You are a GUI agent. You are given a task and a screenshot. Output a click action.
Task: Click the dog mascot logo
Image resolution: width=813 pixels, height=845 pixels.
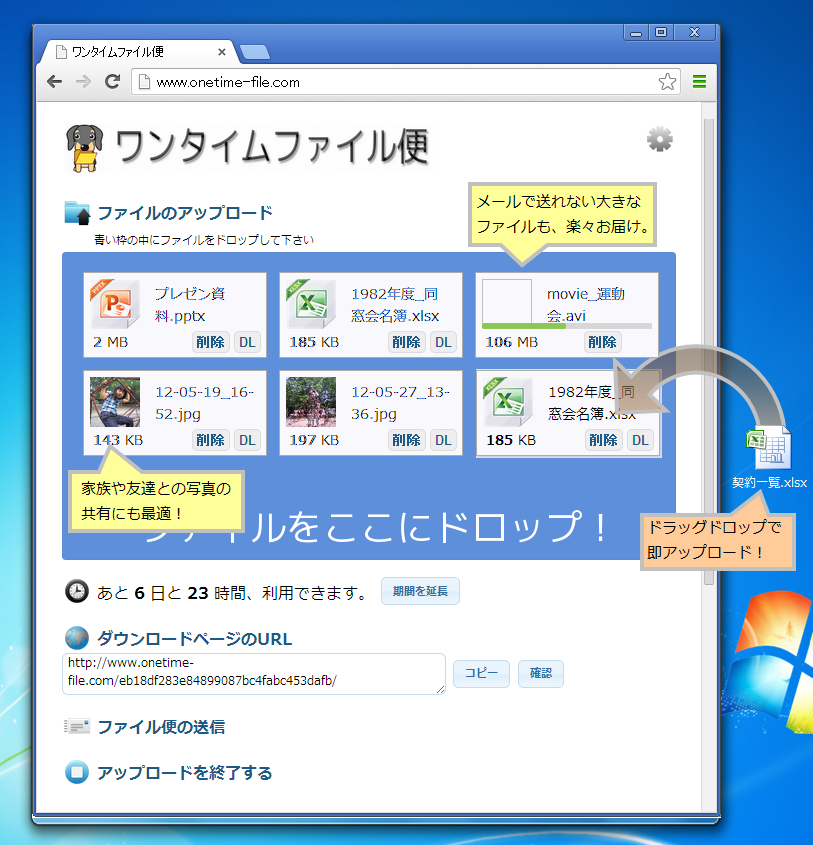(x=85, y=148)
